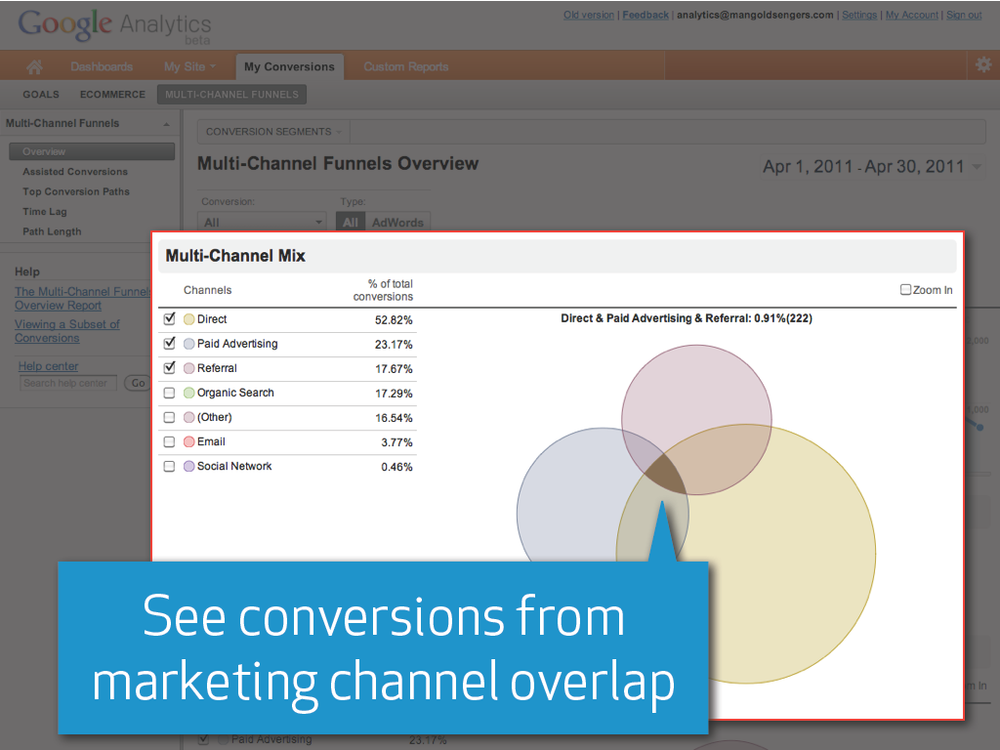Open the settings gear icon top right
The width and height of the screenshot is (1000, 750).
pyautogui.click(x=983, y=64)
